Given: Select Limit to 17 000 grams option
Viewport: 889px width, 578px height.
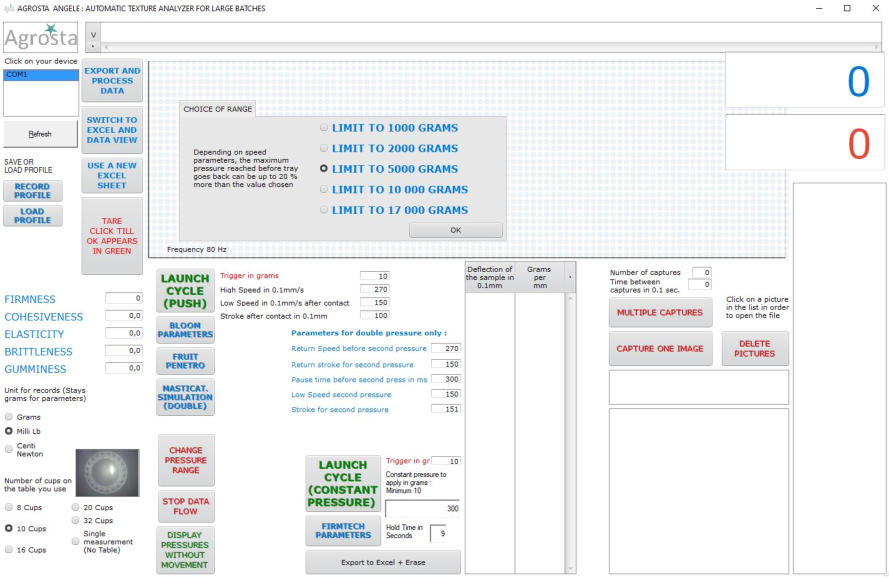Looking at the screenshot, I should (324, 209).
